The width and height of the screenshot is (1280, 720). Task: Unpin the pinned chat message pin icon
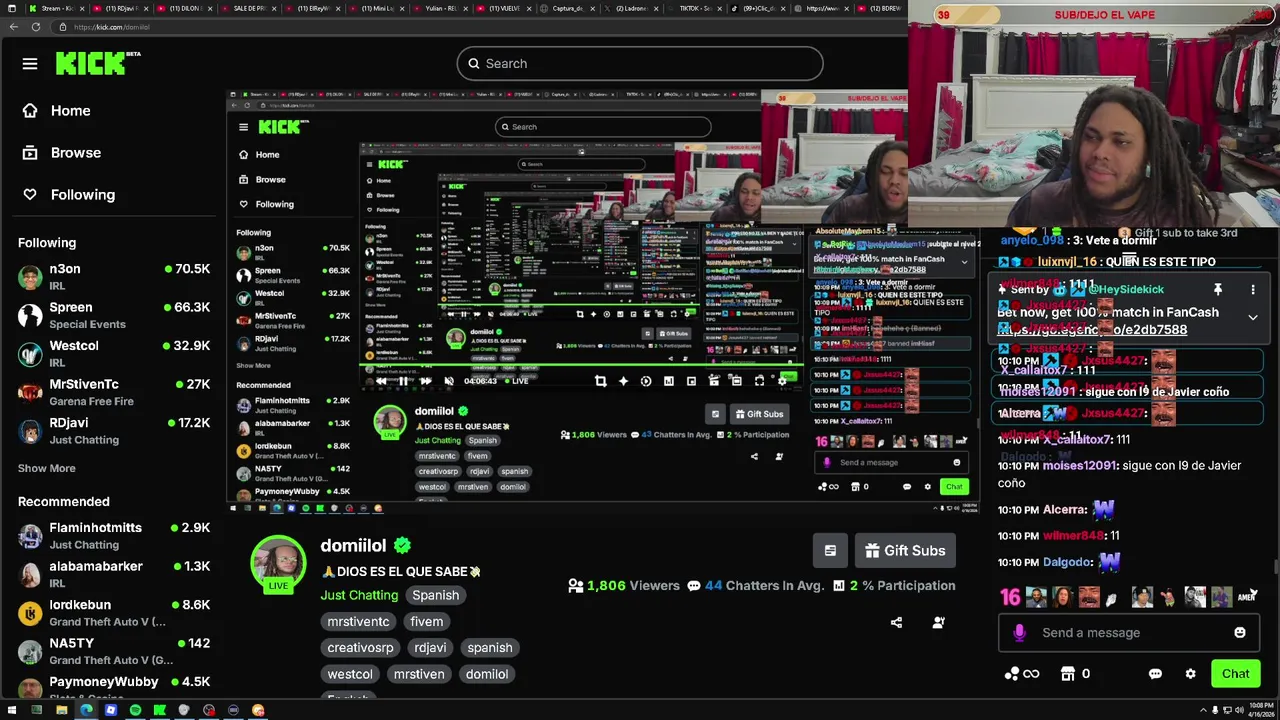[x=1218, y=290]
